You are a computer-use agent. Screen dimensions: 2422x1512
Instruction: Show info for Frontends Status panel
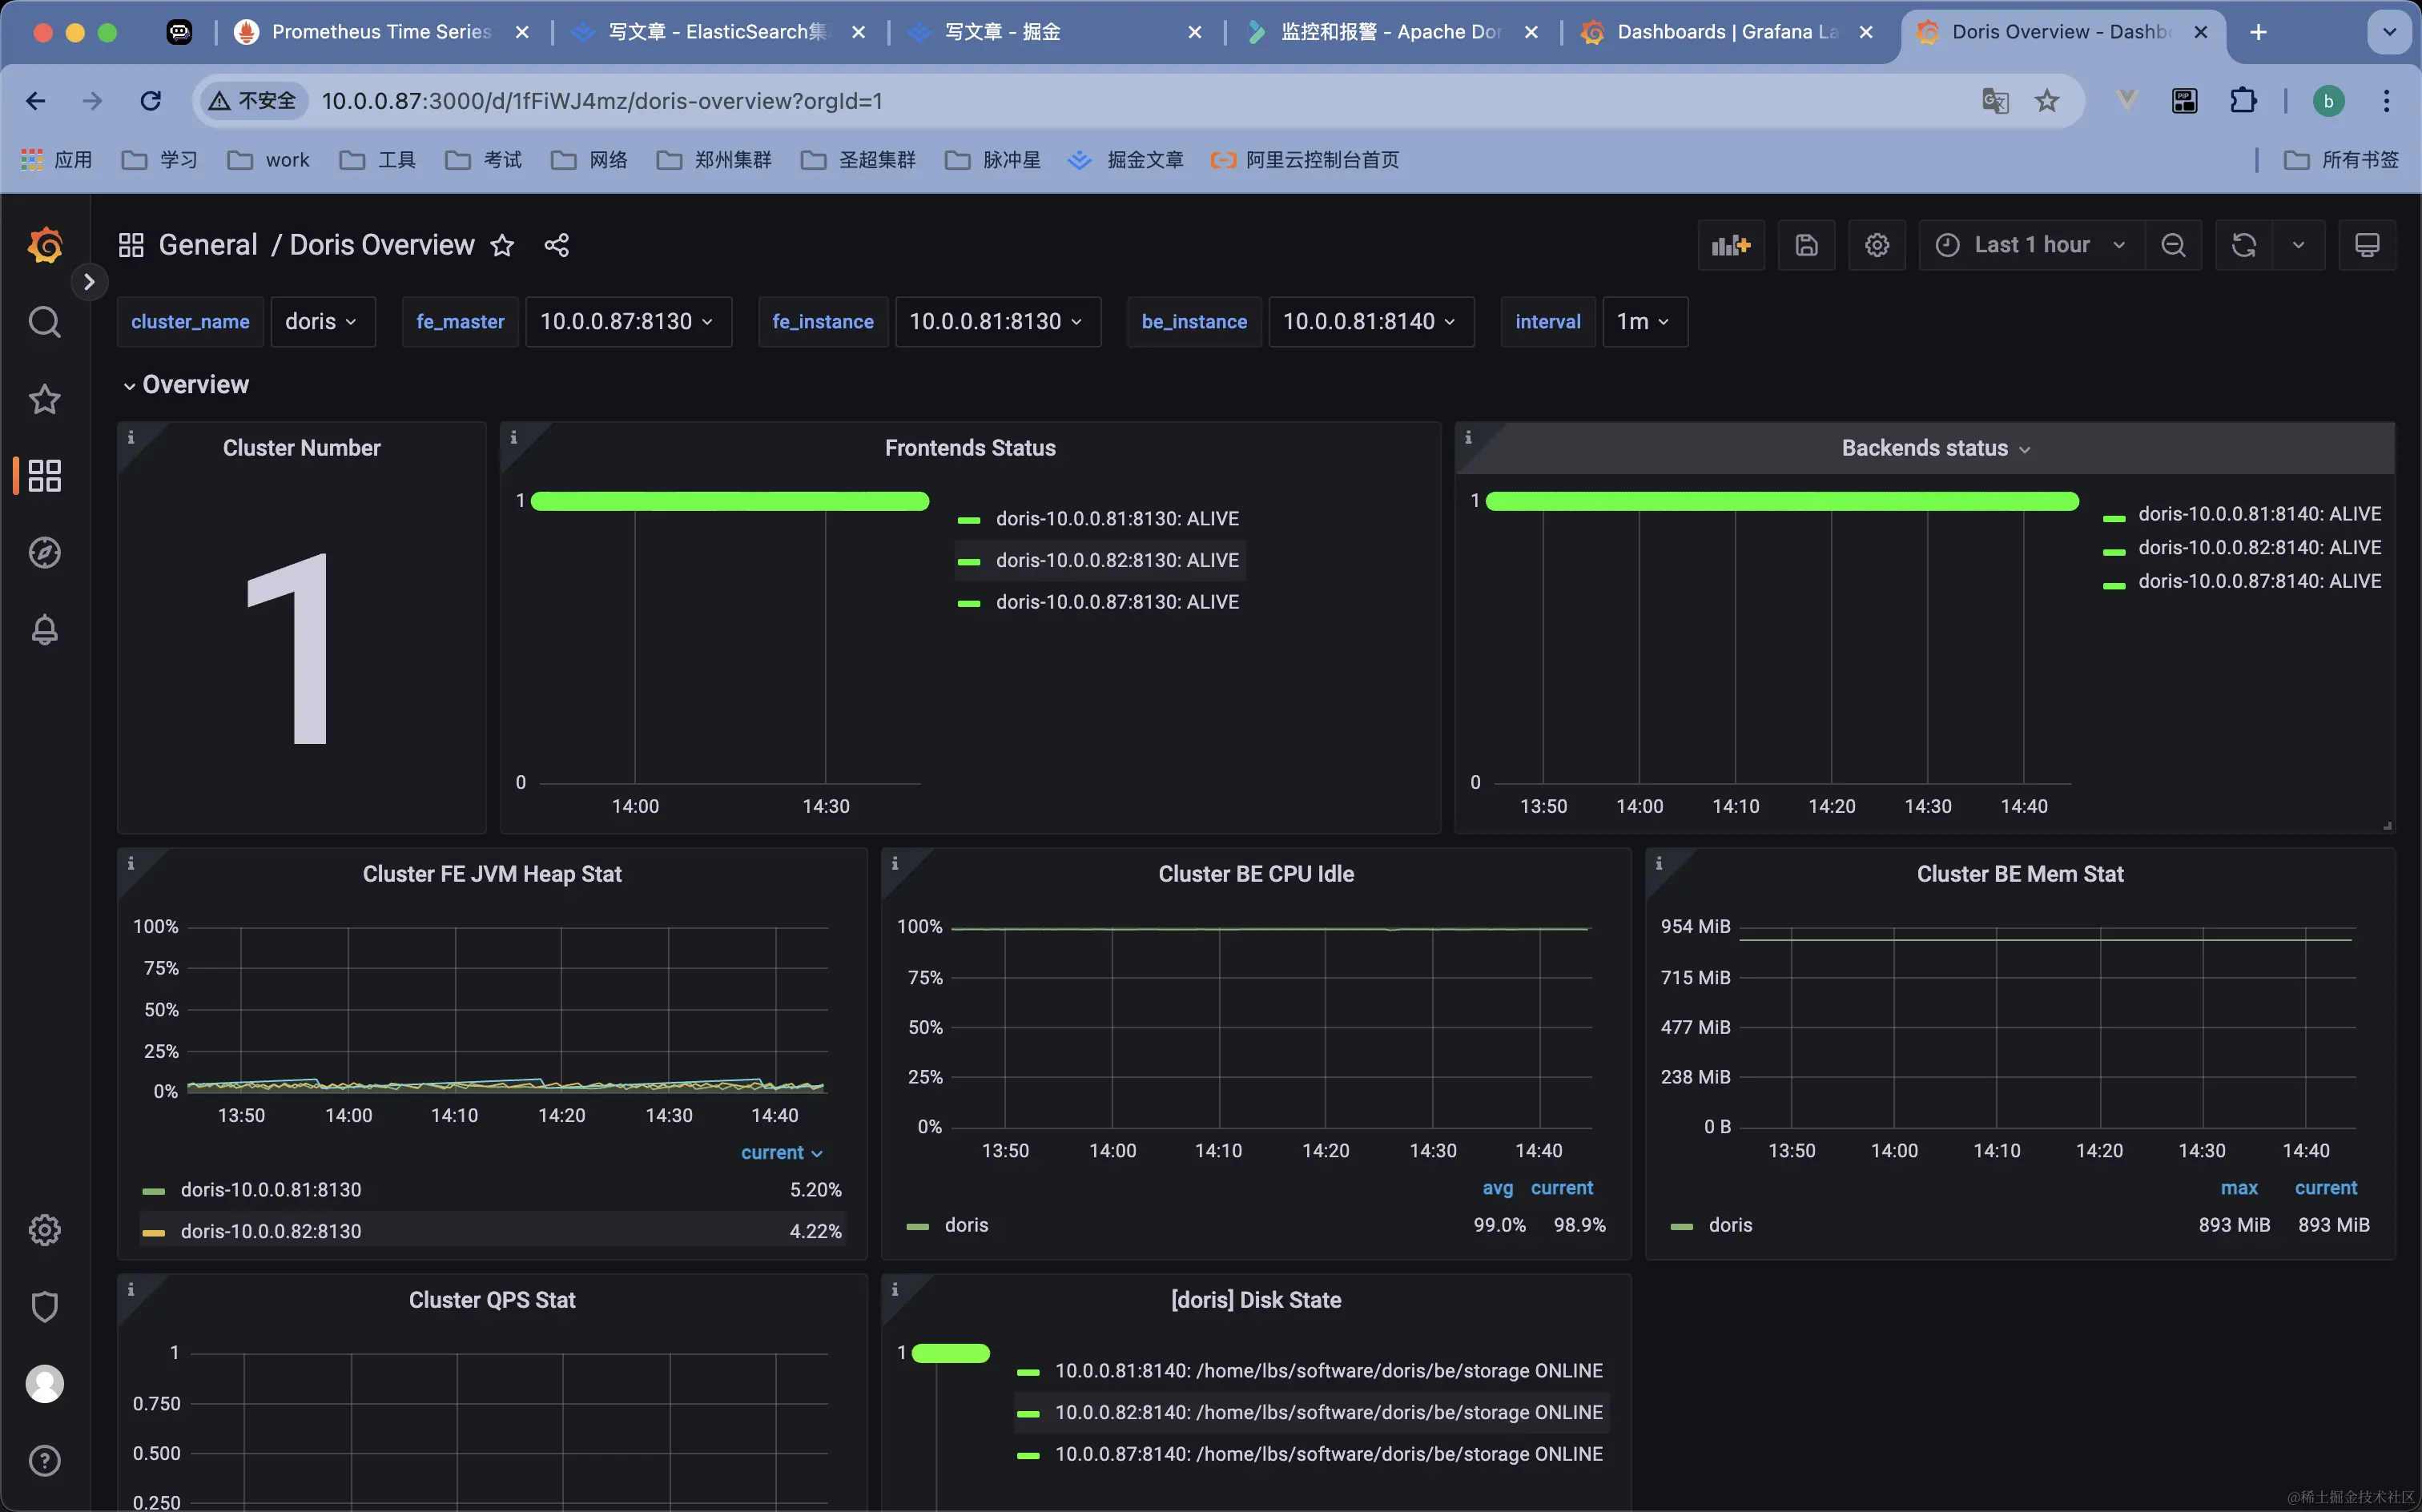[514, 437]
